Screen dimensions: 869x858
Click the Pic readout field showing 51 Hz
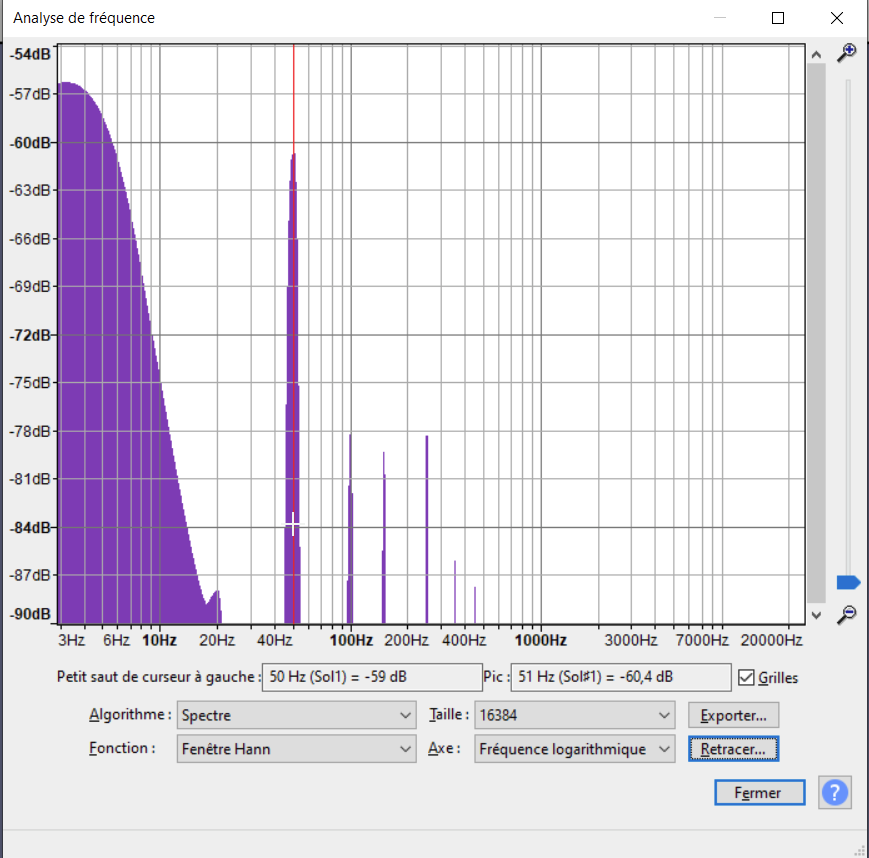620,677
